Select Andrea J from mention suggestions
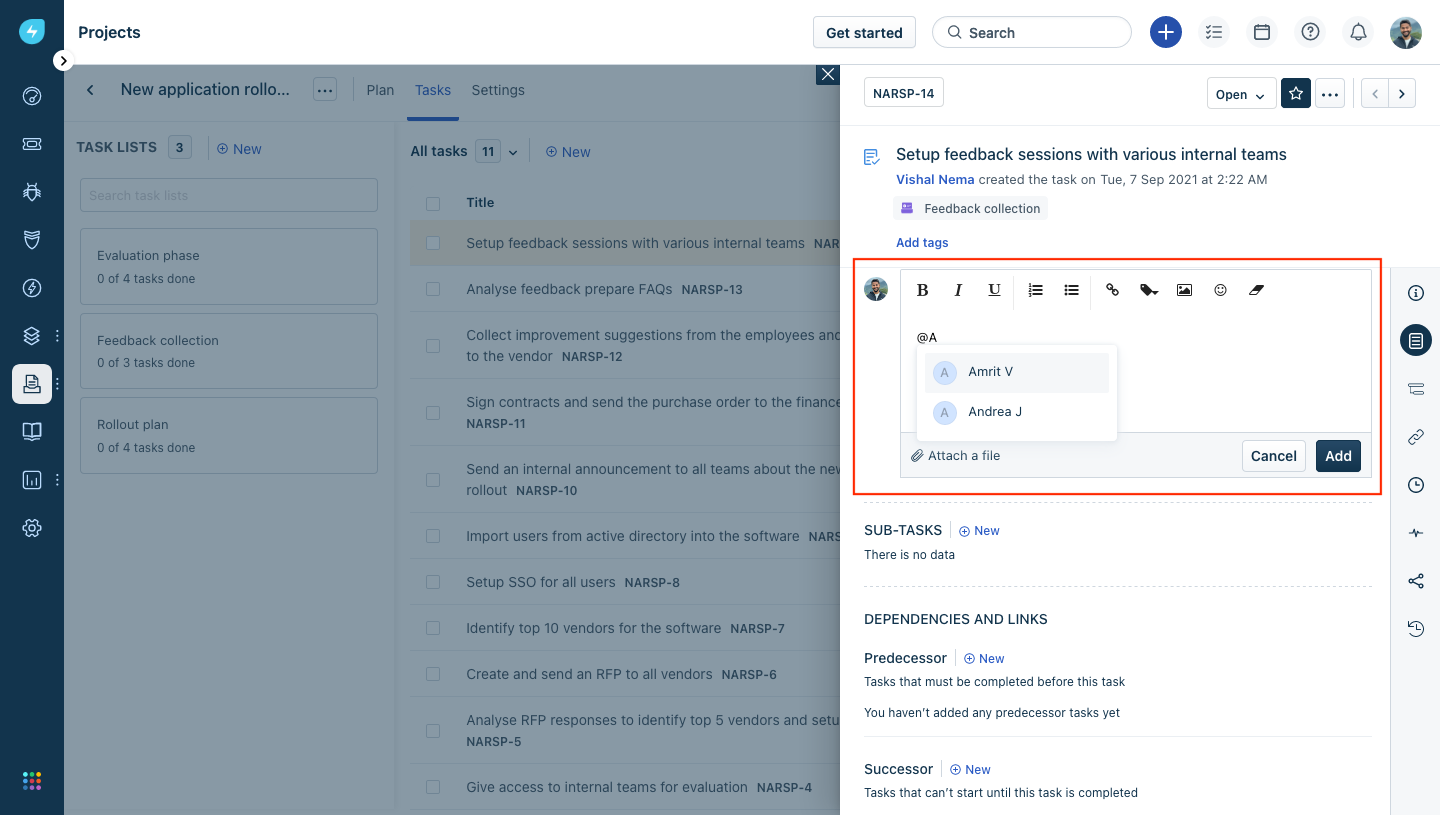 pos(1016,412)
